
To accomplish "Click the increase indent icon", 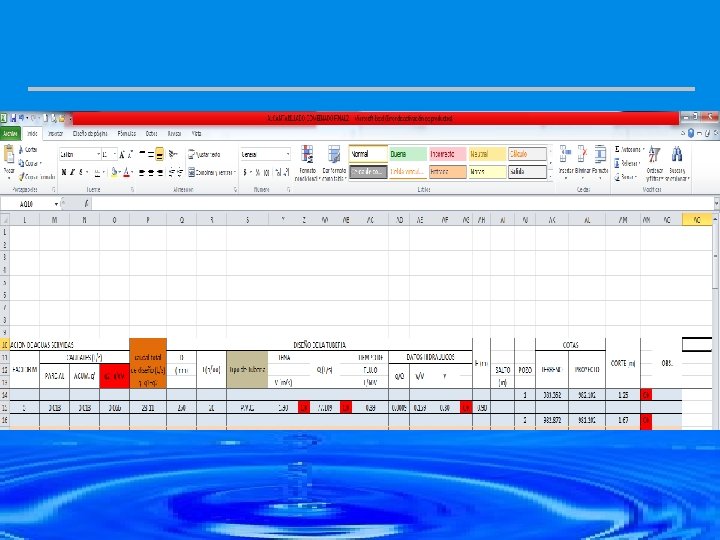I will pos(179,173).
